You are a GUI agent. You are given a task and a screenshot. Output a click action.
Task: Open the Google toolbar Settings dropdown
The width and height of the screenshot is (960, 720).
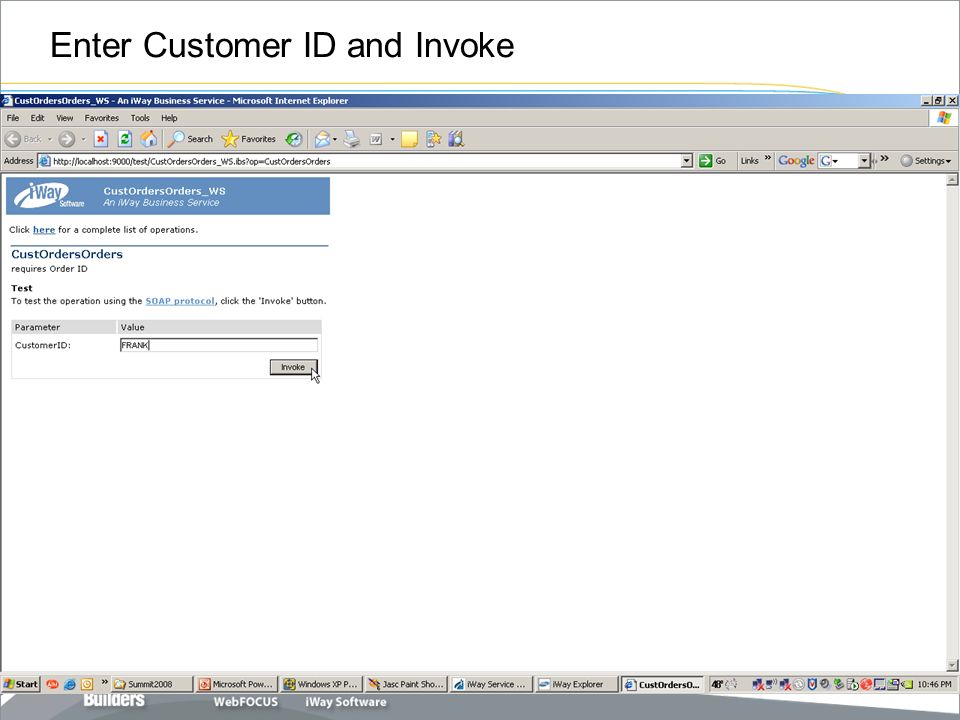(x=926, y=160)
